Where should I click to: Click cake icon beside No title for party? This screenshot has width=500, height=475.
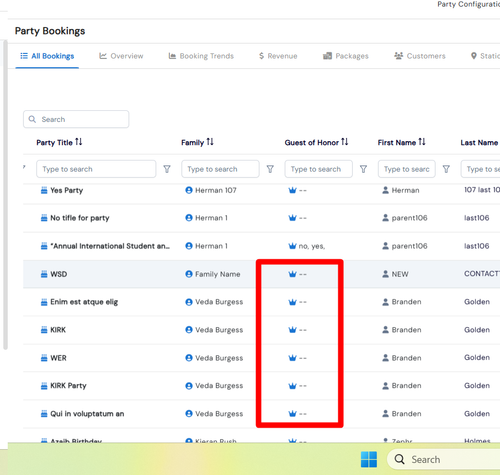[x=44, y=218]
